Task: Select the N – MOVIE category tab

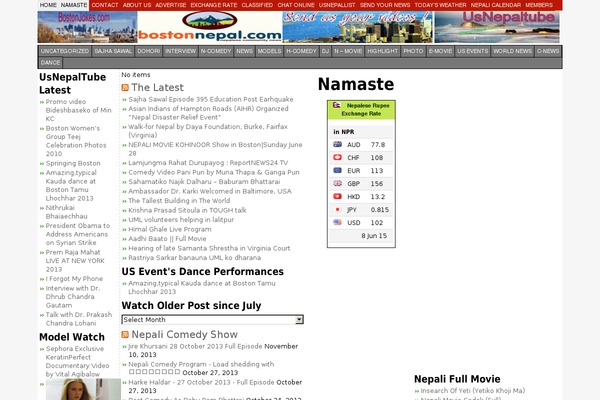Action: click(347, 51)
